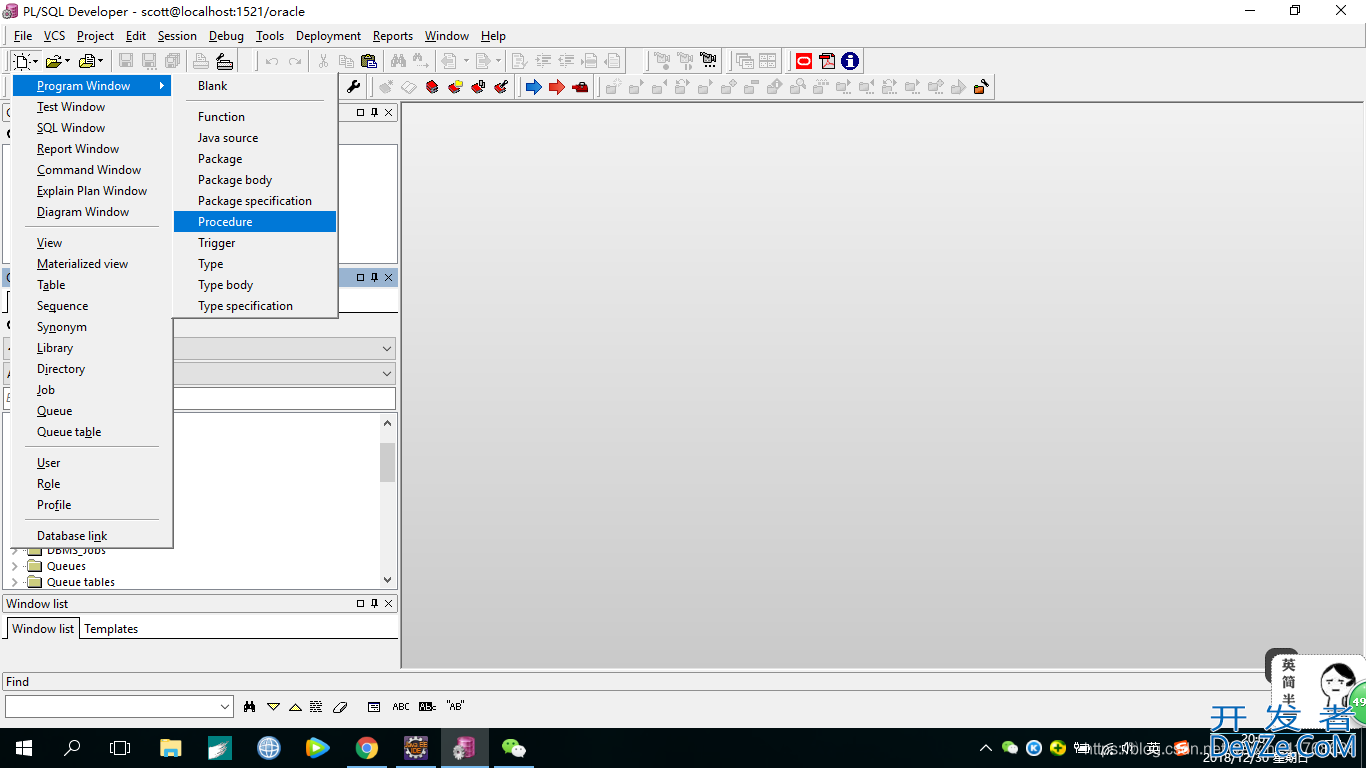The width and height of the screenshot is (1366, 768).
Task: Select Database link from the New menu
Action: (92, 536)
